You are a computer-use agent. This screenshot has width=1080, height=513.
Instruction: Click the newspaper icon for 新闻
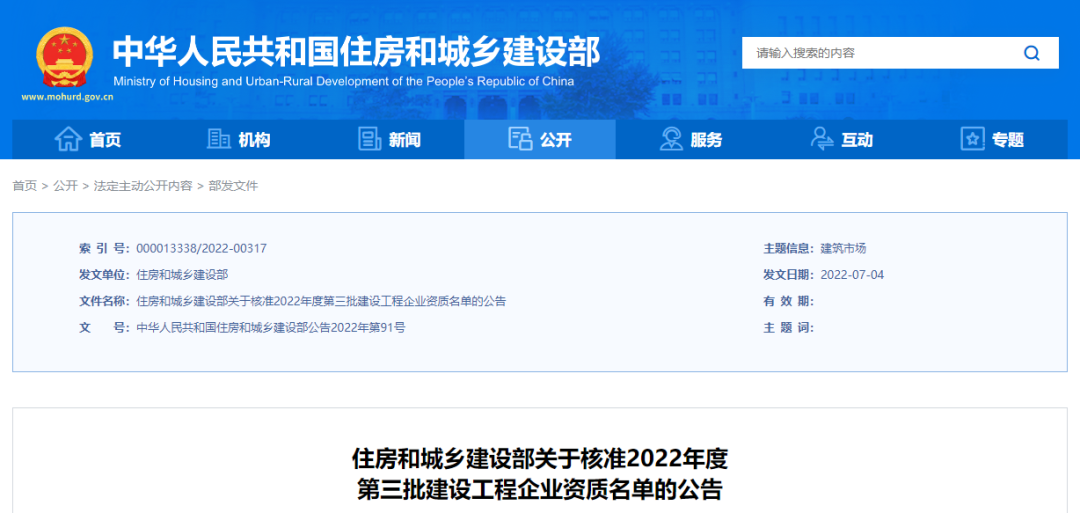(370, 140)
